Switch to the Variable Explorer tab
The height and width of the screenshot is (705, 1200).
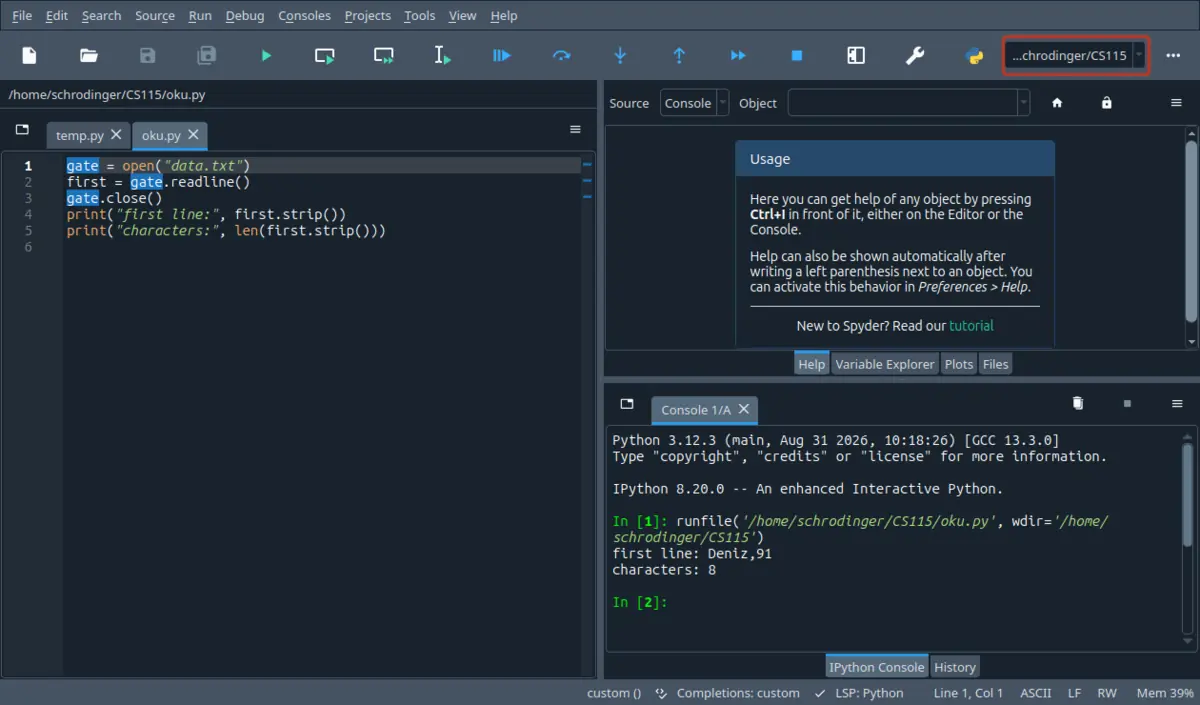[885, 364]
